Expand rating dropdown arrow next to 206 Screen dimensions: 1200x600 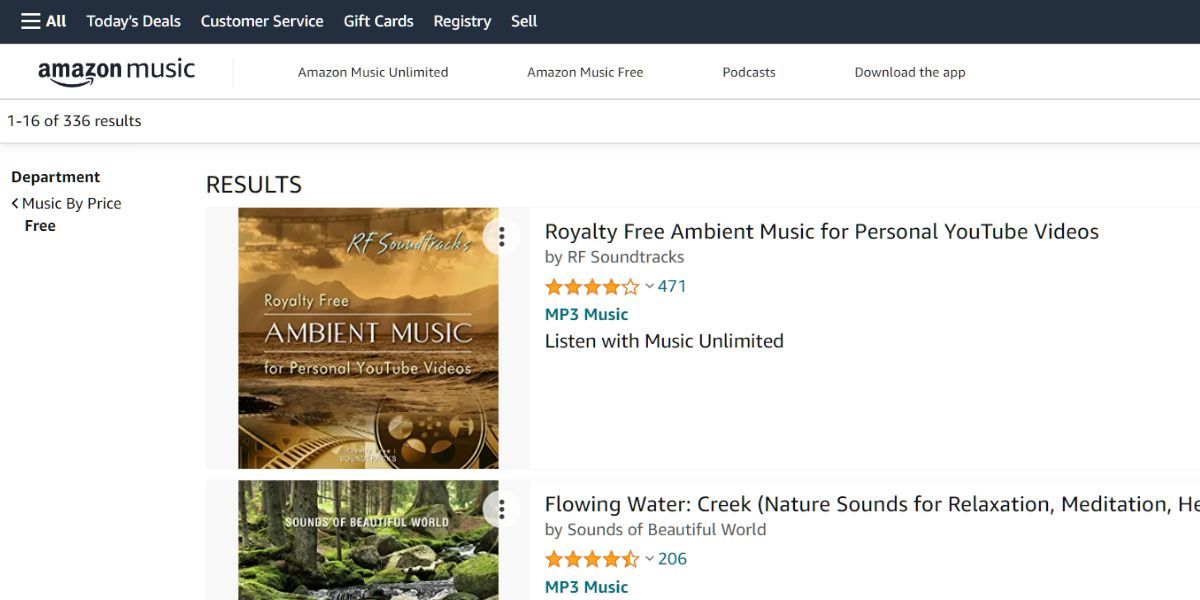coord(649,559)
